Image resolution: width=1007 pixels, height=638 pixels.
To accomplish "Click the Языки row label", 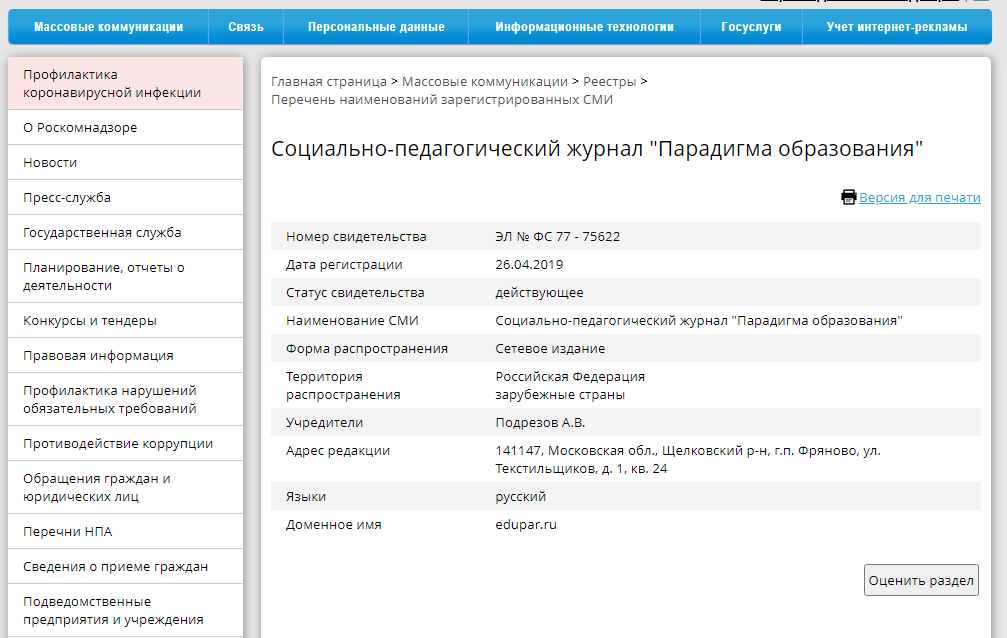I will click(306, 497).
